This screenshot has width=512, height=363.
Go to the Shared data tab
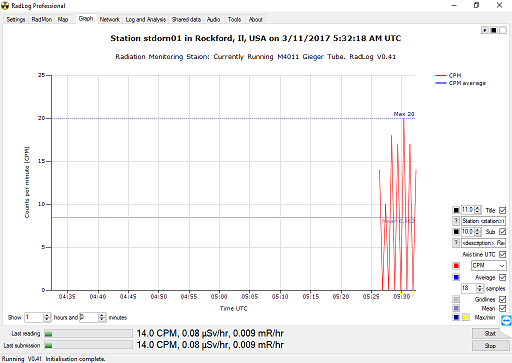(186, 20)
